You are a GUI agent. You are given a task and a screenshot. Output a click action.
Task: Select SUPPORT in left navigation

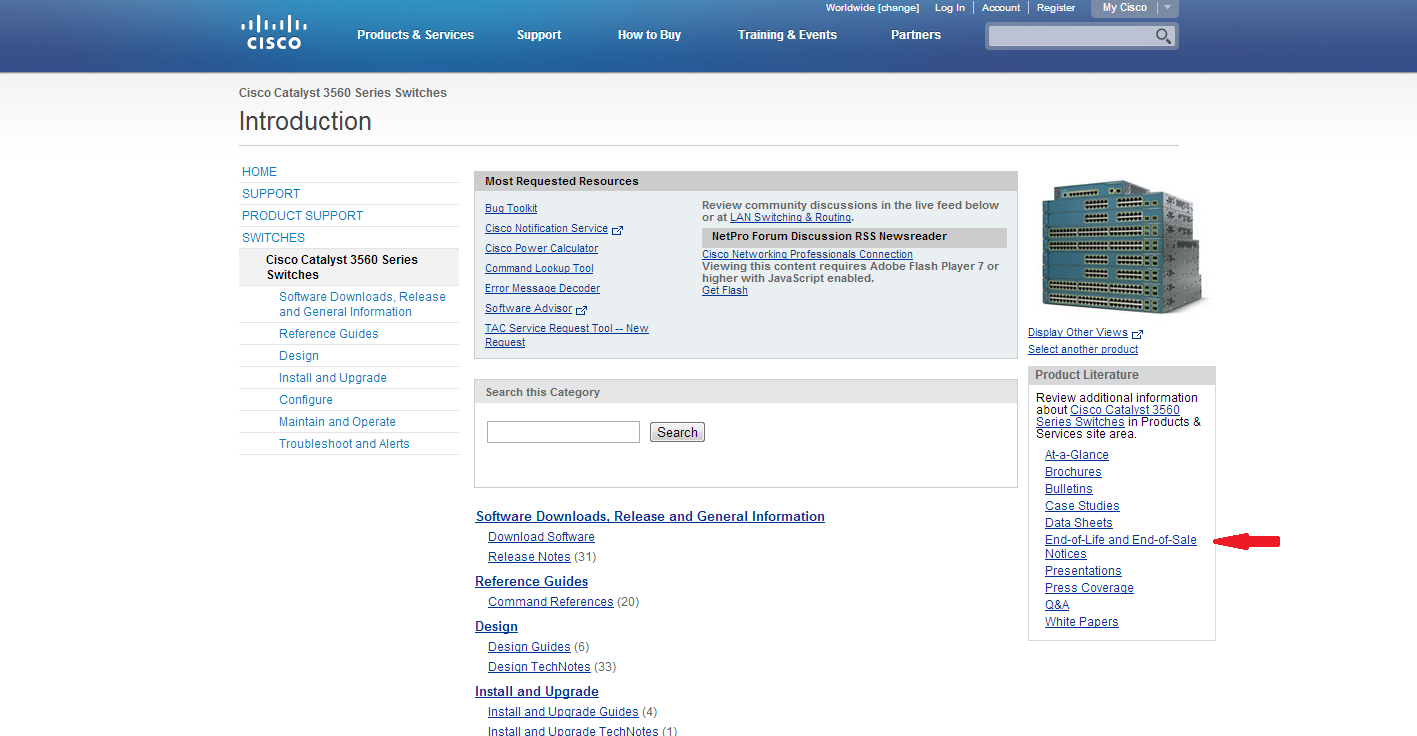coord(271,194)
